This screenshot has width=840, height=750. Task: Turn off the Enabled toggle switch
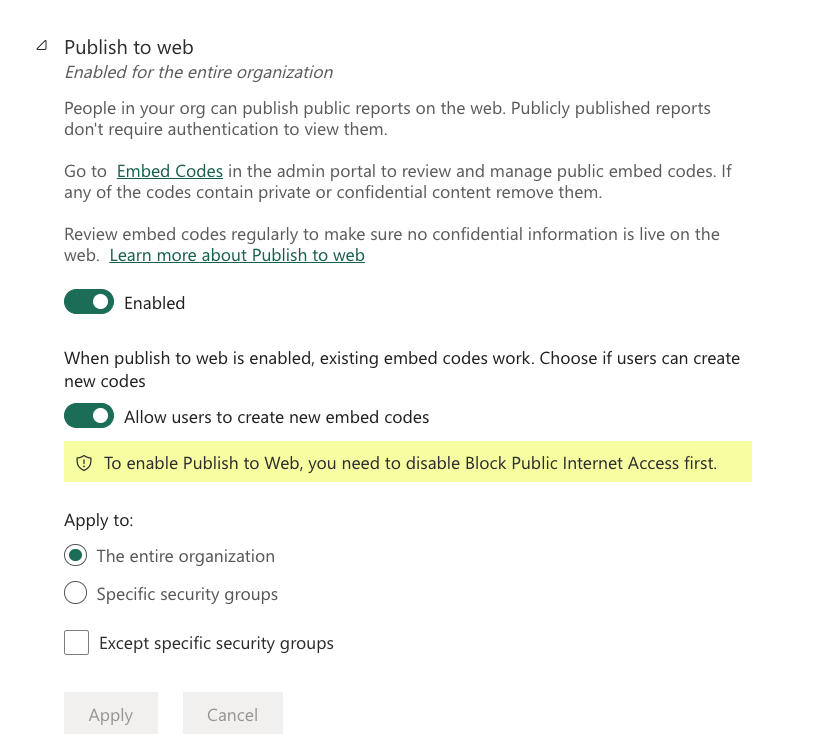pos(89,302)
